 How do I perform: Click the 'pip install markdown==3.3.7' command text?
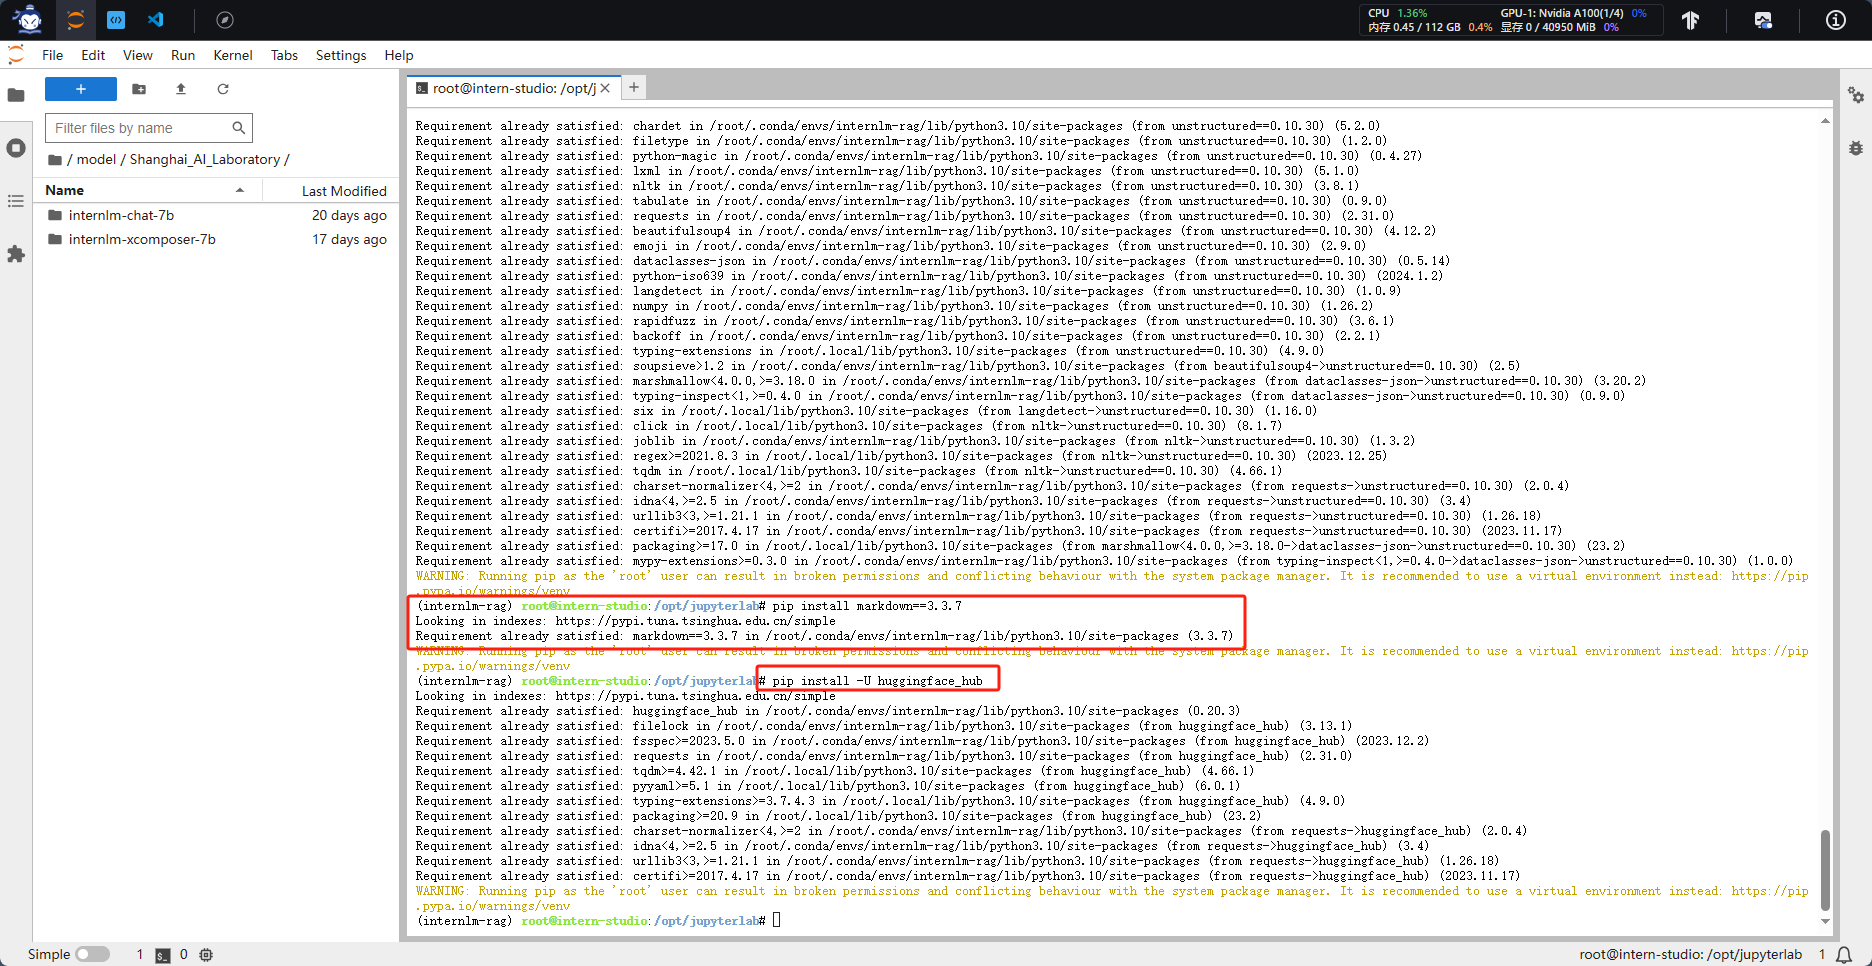click(x=866, y=606)
